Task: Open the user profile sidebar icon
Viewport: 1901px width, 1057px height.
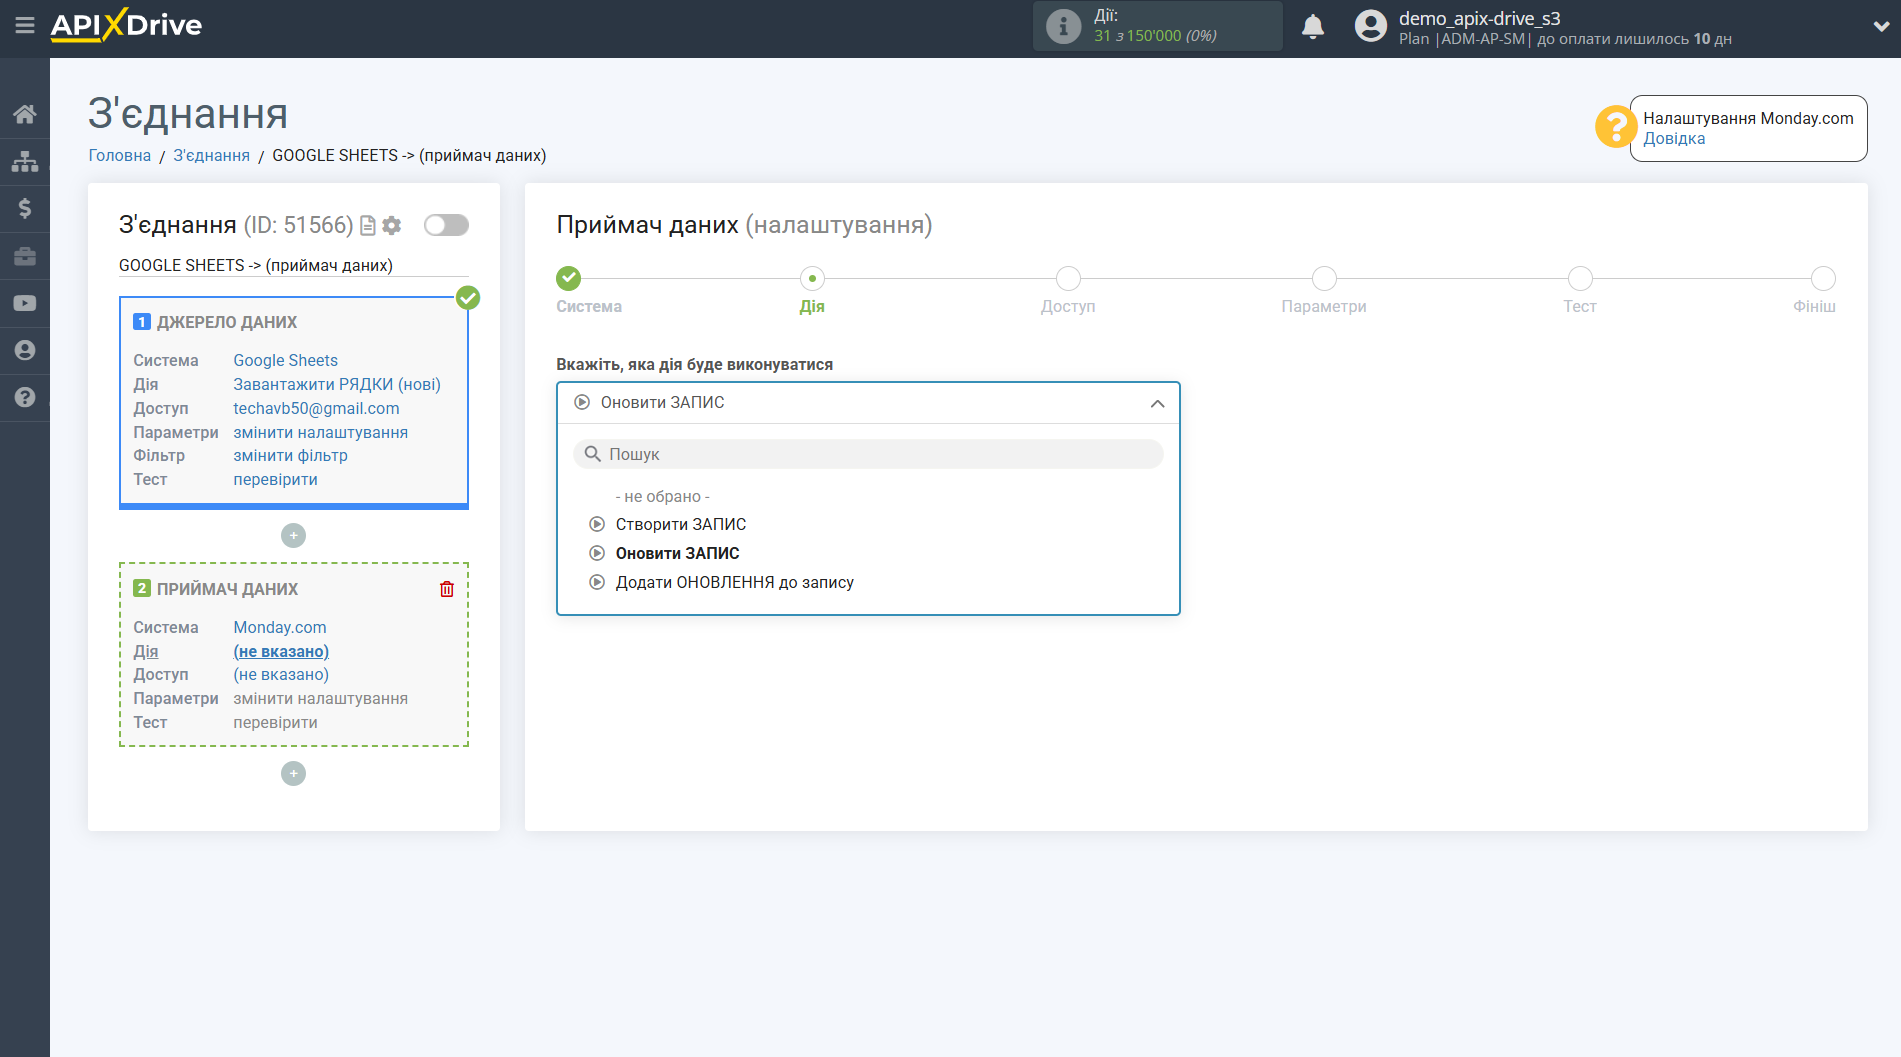Action: tap(25, 350)
